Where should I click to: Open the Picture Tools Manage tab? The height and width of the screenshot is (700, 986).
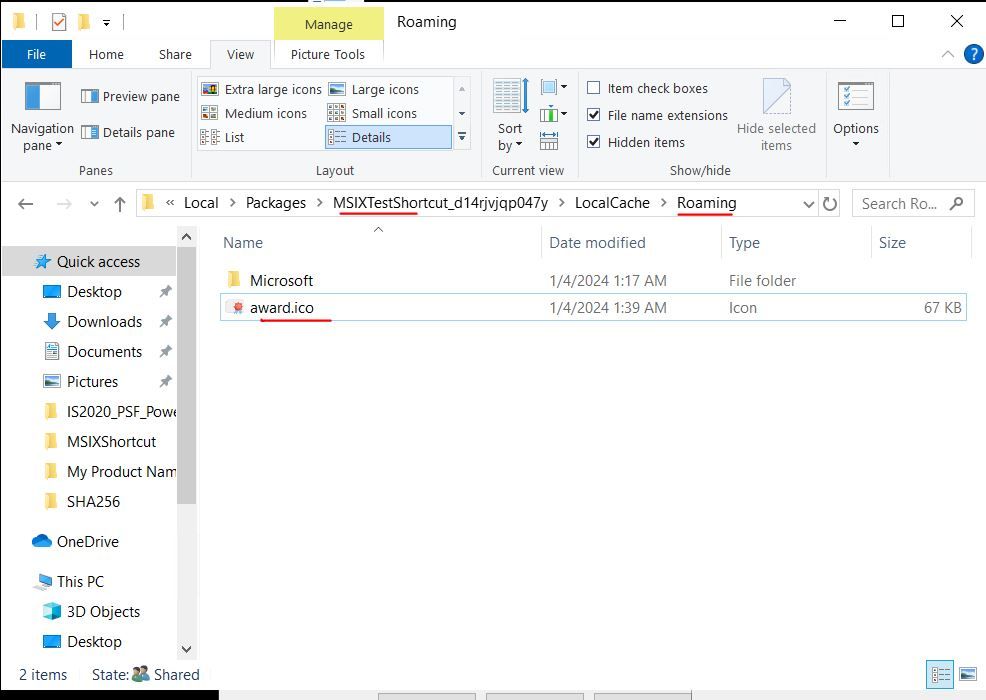coord(329,22)
